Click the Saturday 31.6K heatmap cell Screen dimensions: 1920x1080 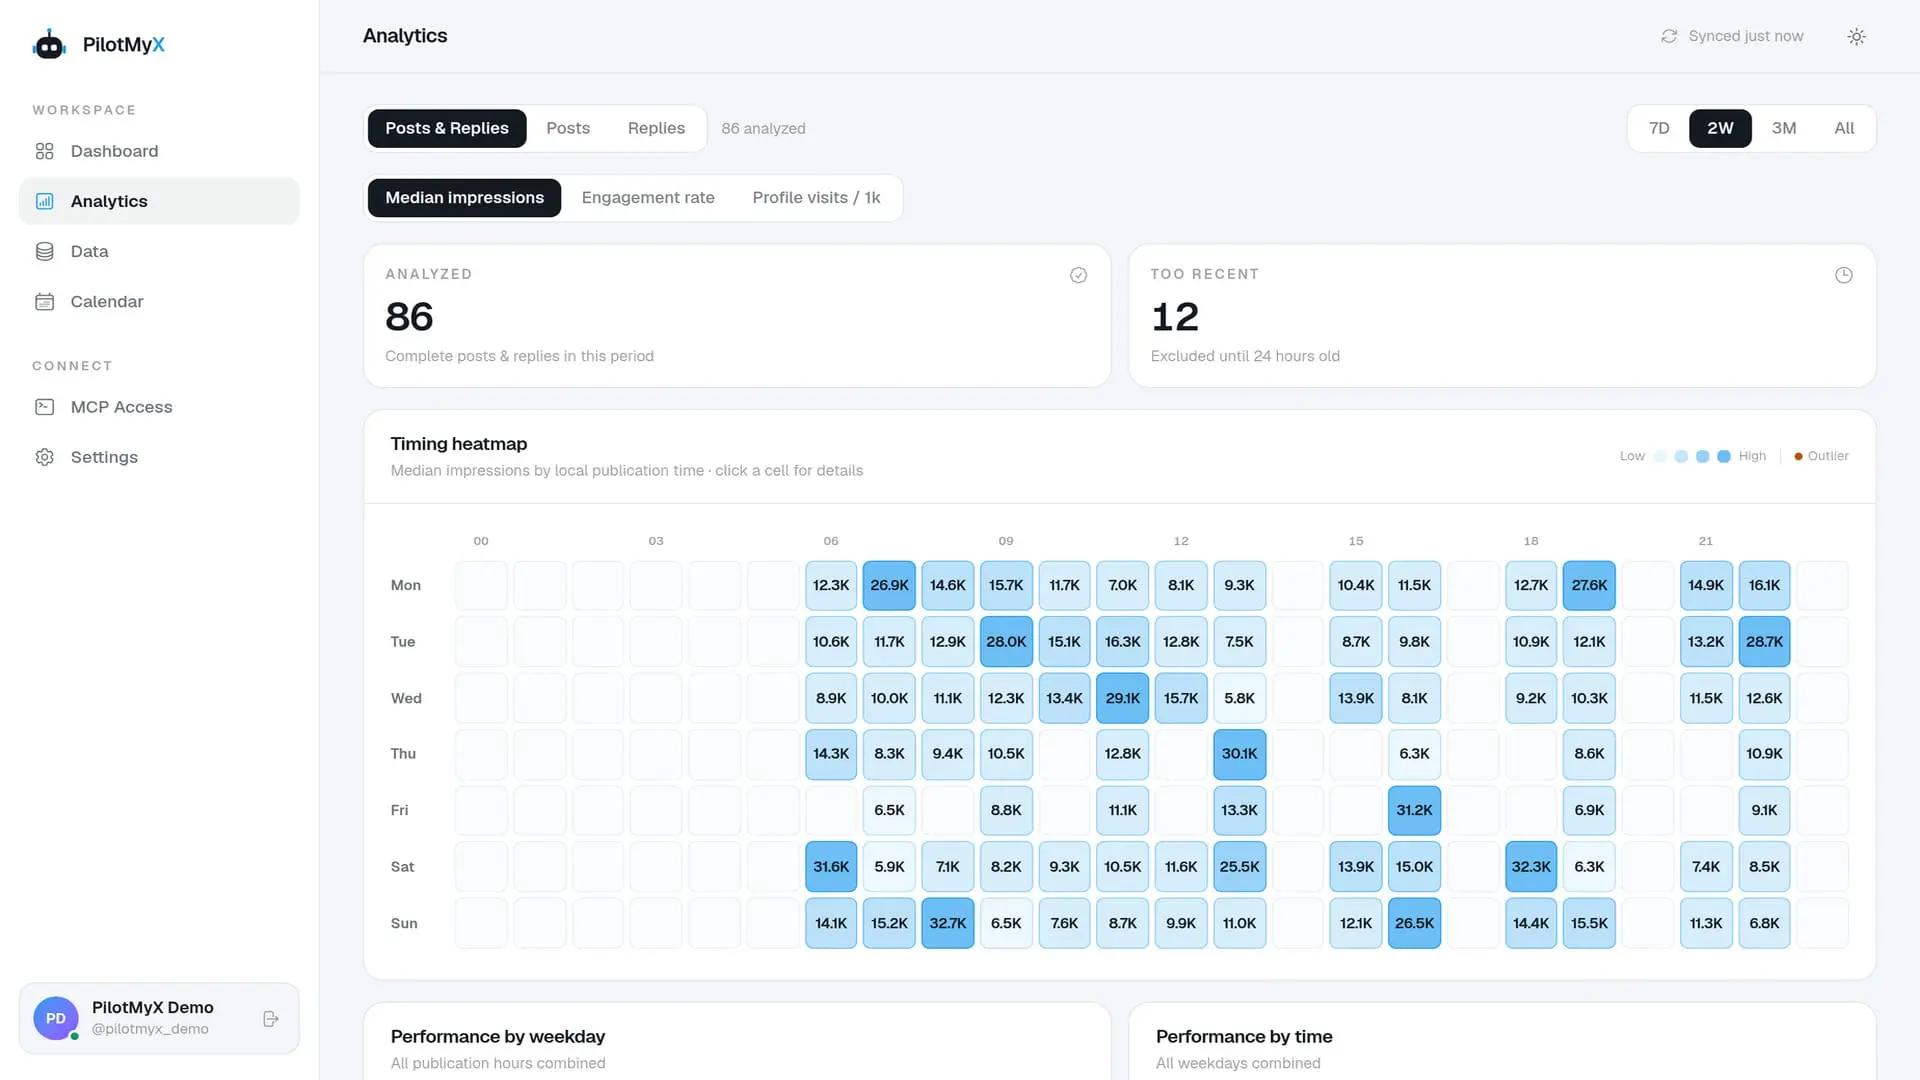[831, 867]
